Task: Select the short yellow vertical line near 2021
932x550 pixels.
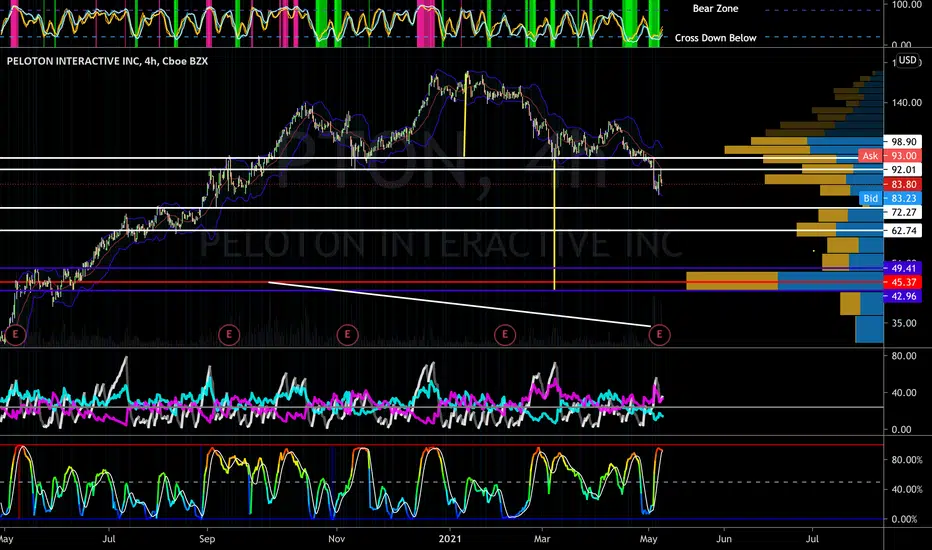Action: pos(465,116)
